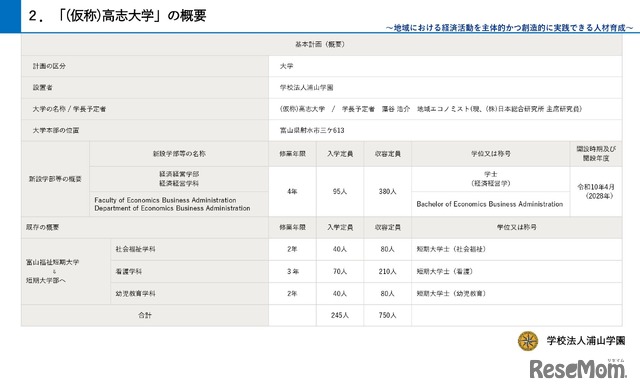640x392 pixels.
Task: Click 収容定員 header in new faculty section
Action: [x=388, y=154]
